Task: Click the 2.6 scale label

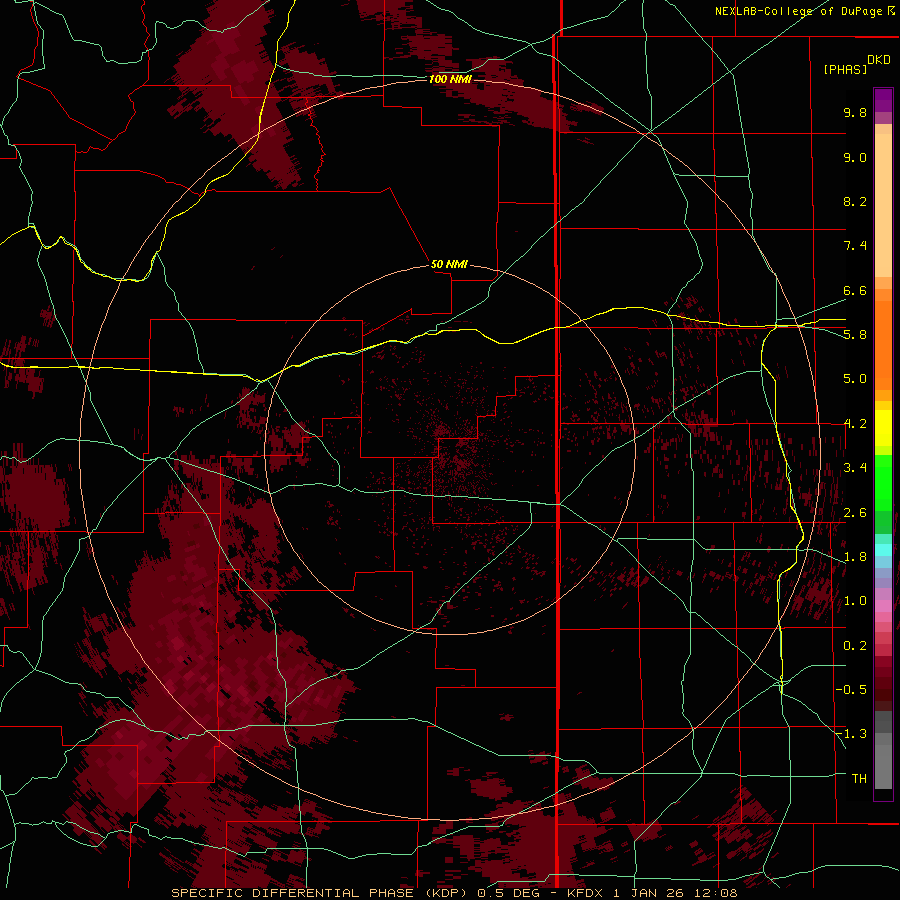Action: click(x=855, y=513)
